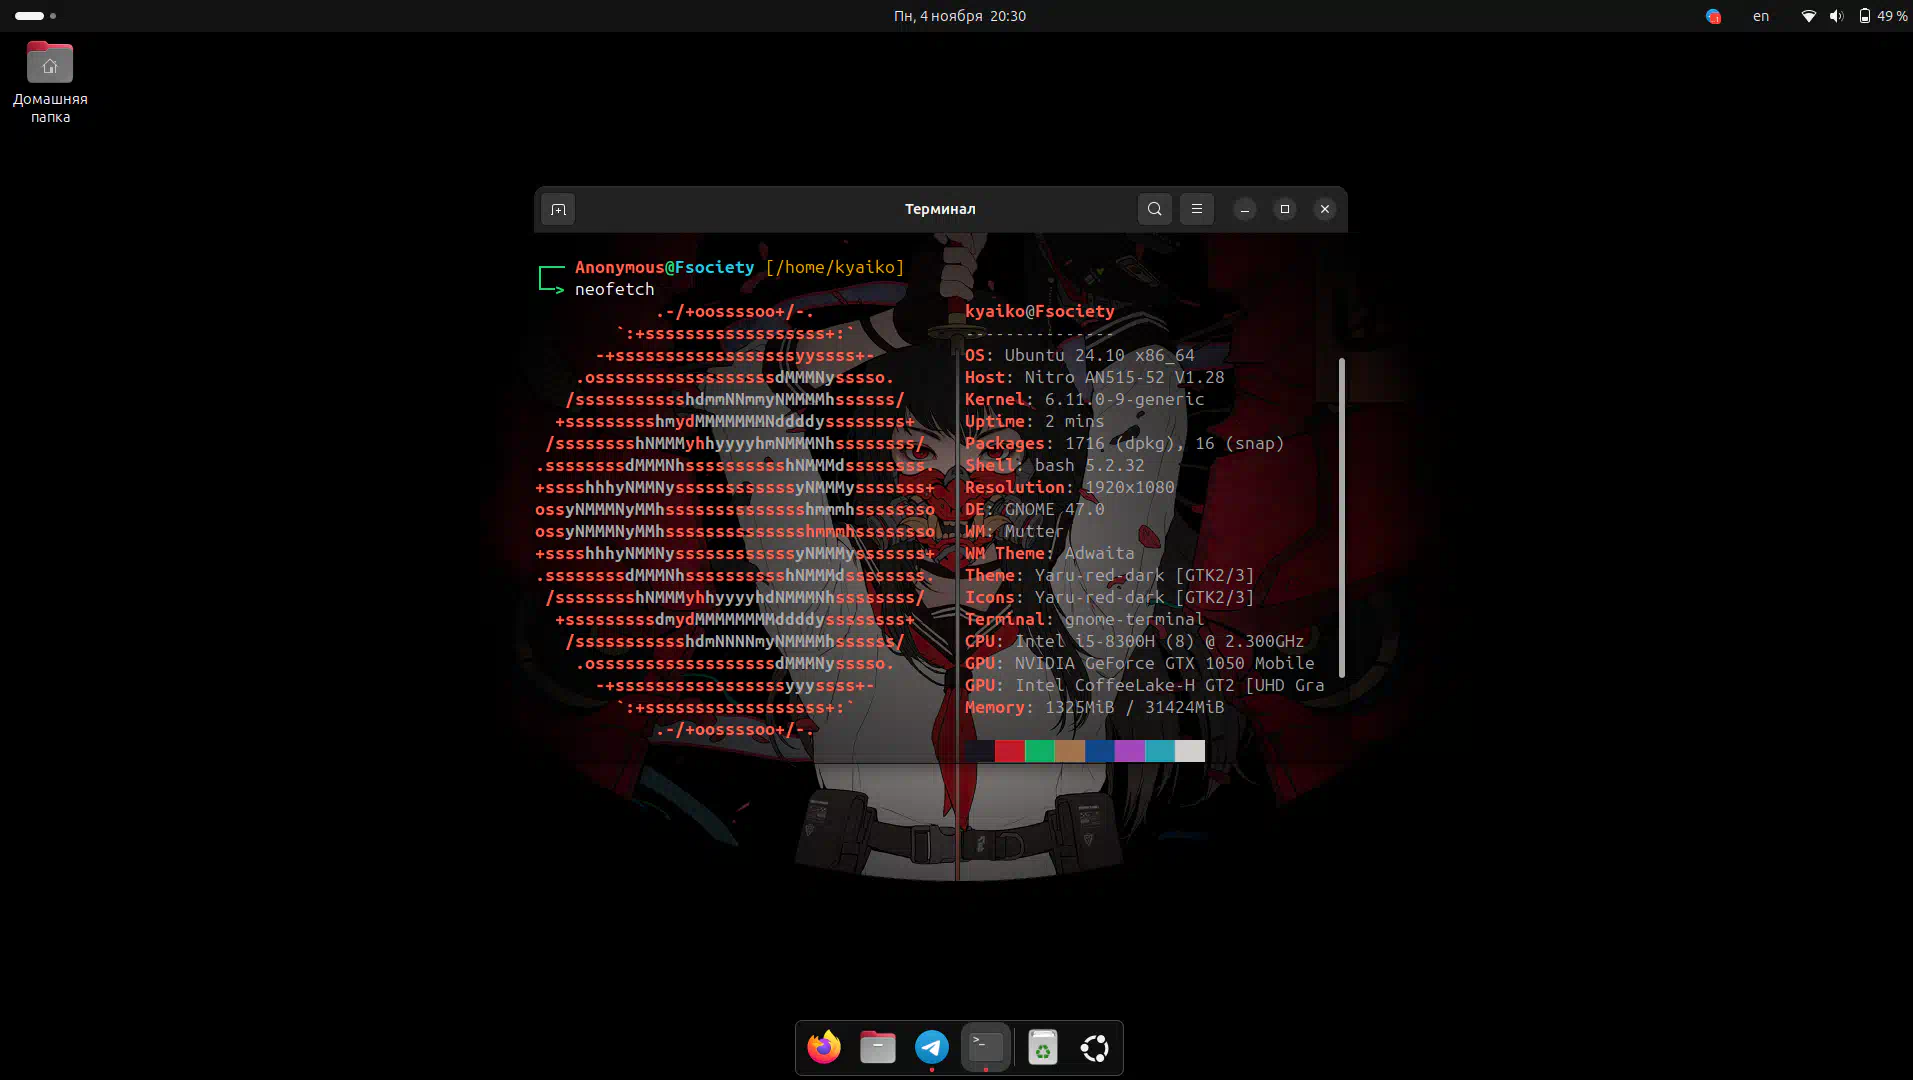Click the GPU: Intel CoffeeLake-H line

(x=1144, y=685)
